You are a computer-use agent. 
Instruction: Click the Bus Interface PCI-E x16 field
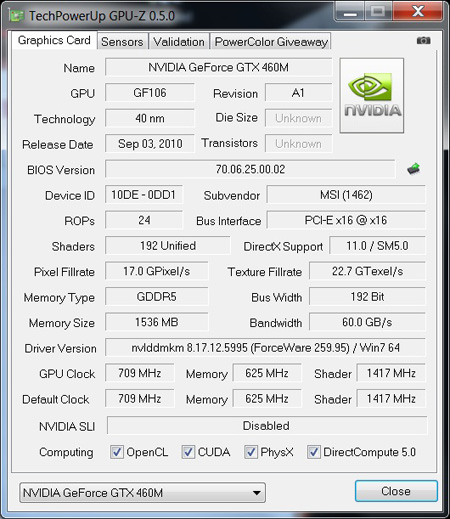(x=346, y=220)
